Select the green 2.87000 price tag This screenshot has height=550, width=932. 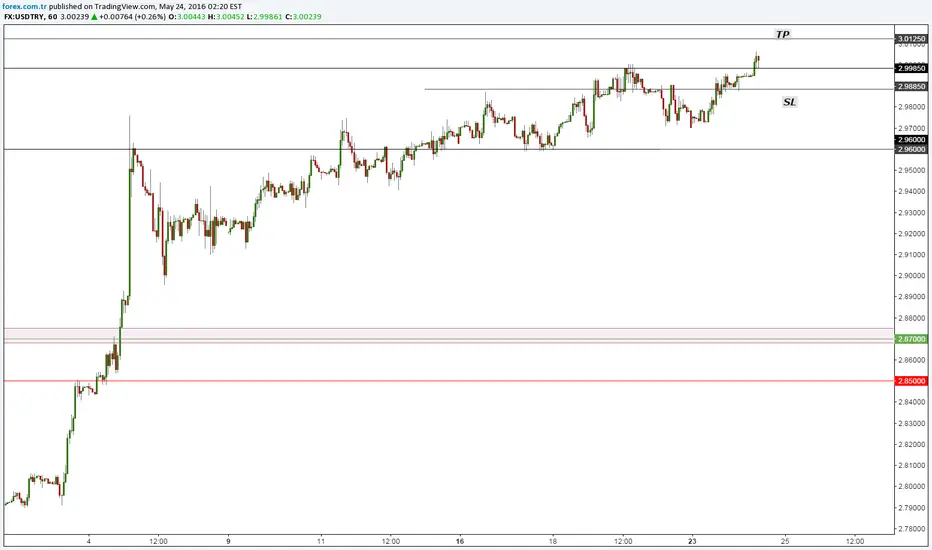[x=911, y=339]
